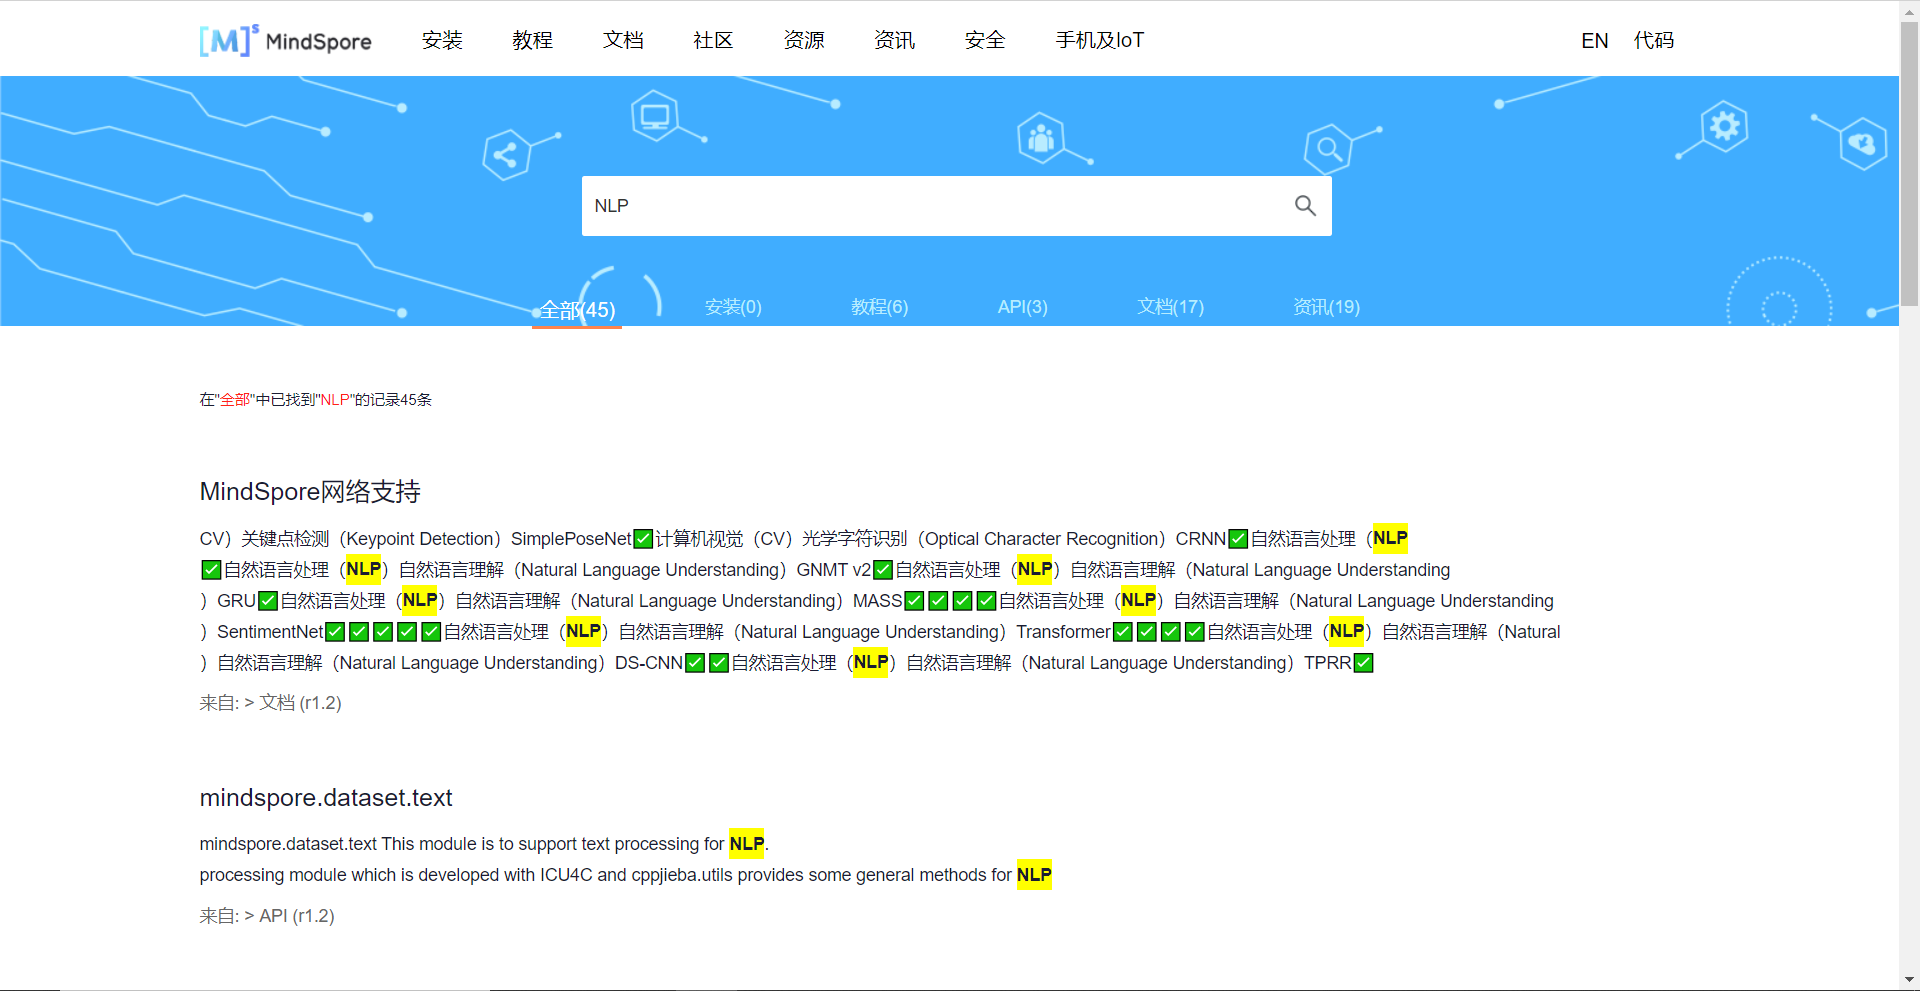Image resolution: width=1920 pixels, height=991 pixels.
Task: Click the word Transformer in the snippet
Action: 1063,632
